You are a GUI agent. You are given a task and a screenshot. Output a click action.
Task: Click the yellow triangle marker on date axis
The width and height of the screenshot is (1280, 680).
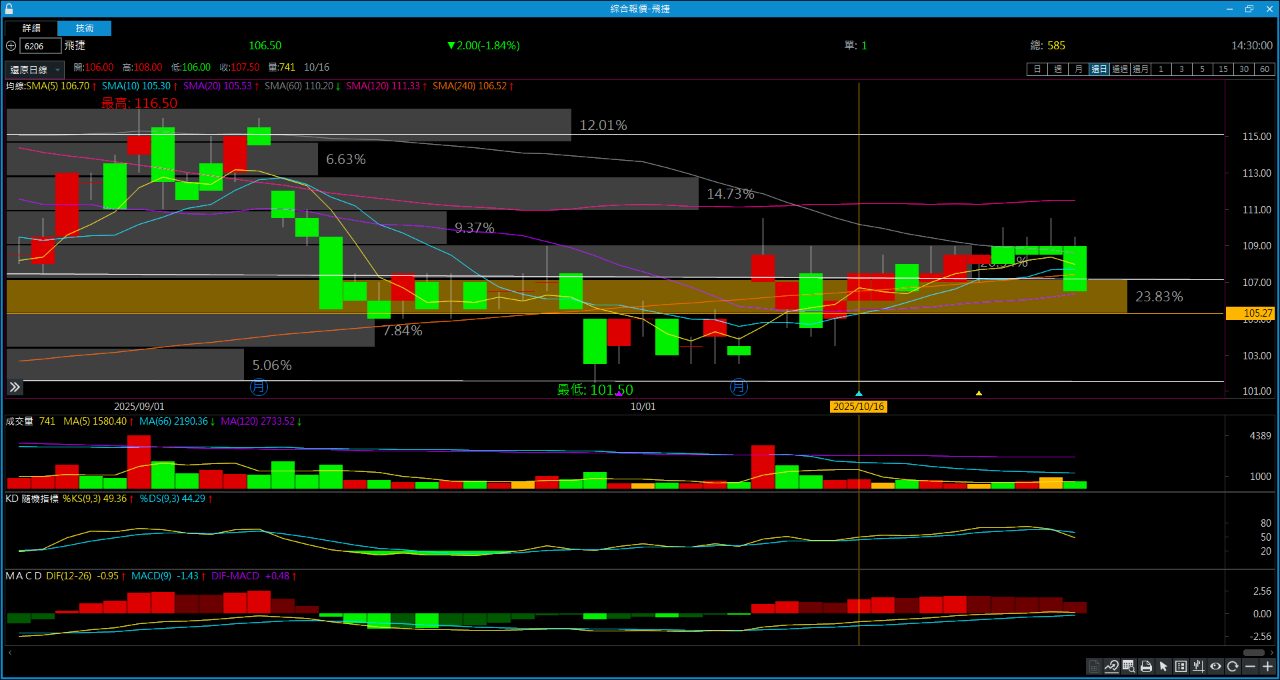click(978, 394)
